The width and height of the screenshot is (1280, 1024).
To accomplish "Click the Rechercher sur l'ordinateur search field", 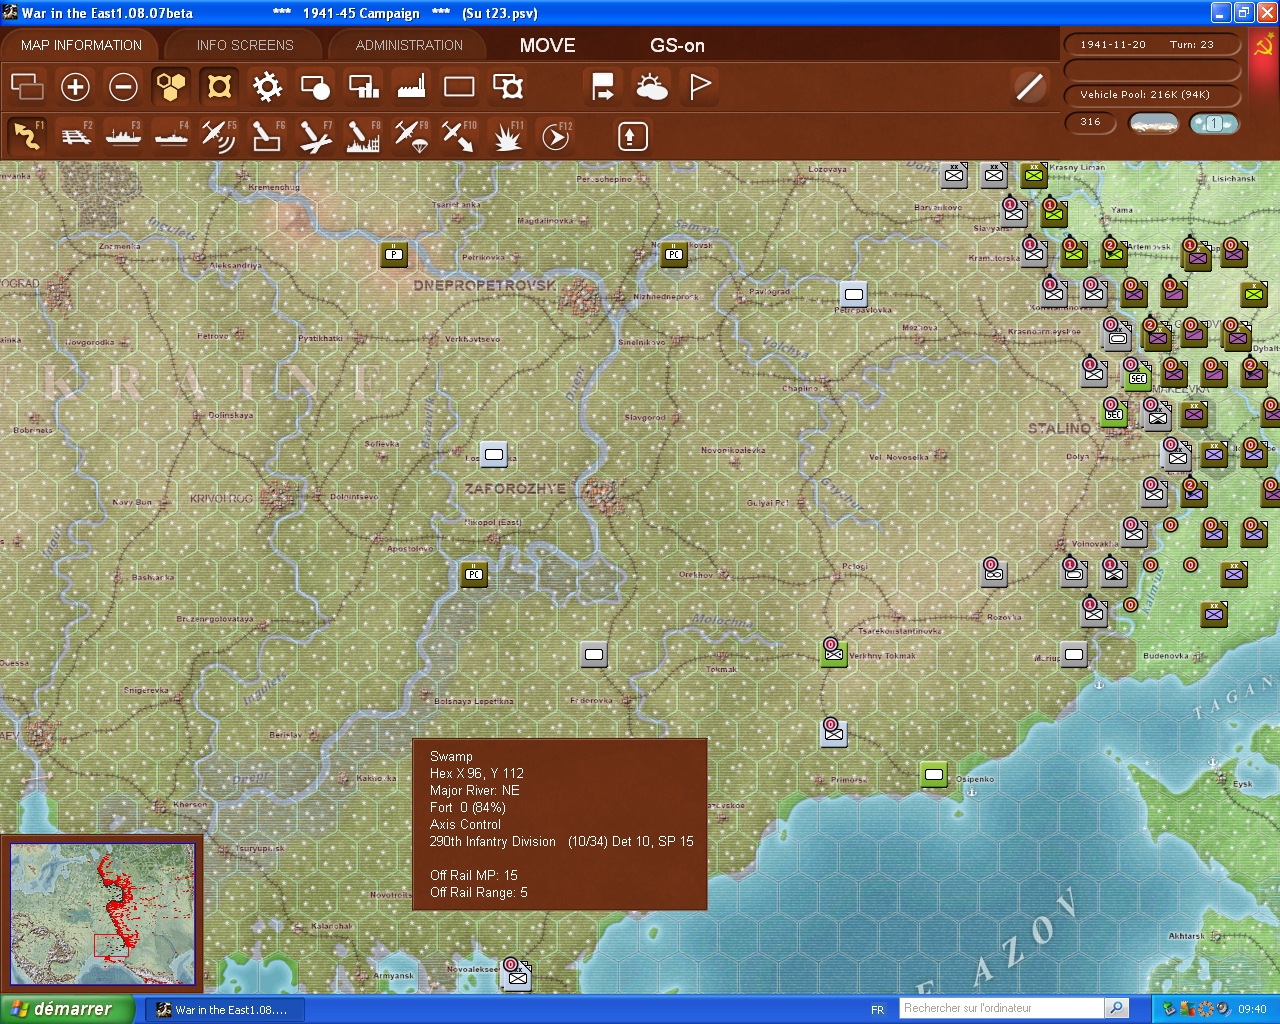I will click(1002, 1008).
